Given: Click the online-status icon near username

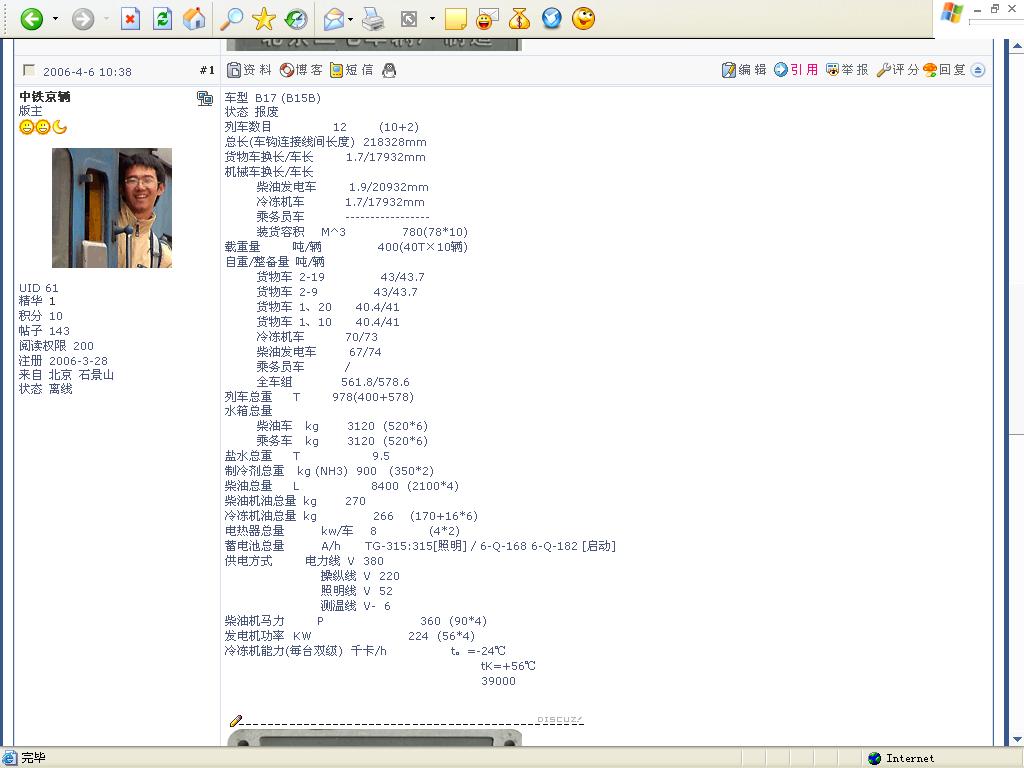Looking at the screenshot, I should click(204, 99).
